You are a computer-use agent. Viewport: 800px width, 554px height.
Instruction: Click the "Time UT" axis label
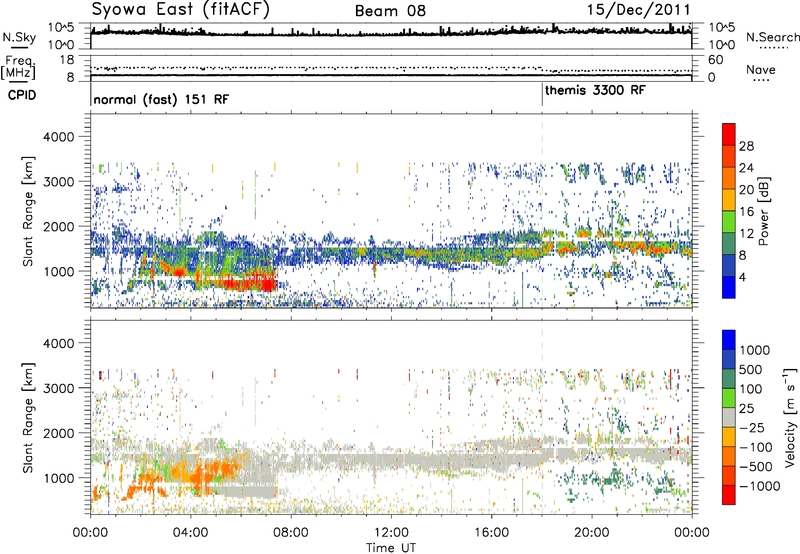[x=391, y=548]
